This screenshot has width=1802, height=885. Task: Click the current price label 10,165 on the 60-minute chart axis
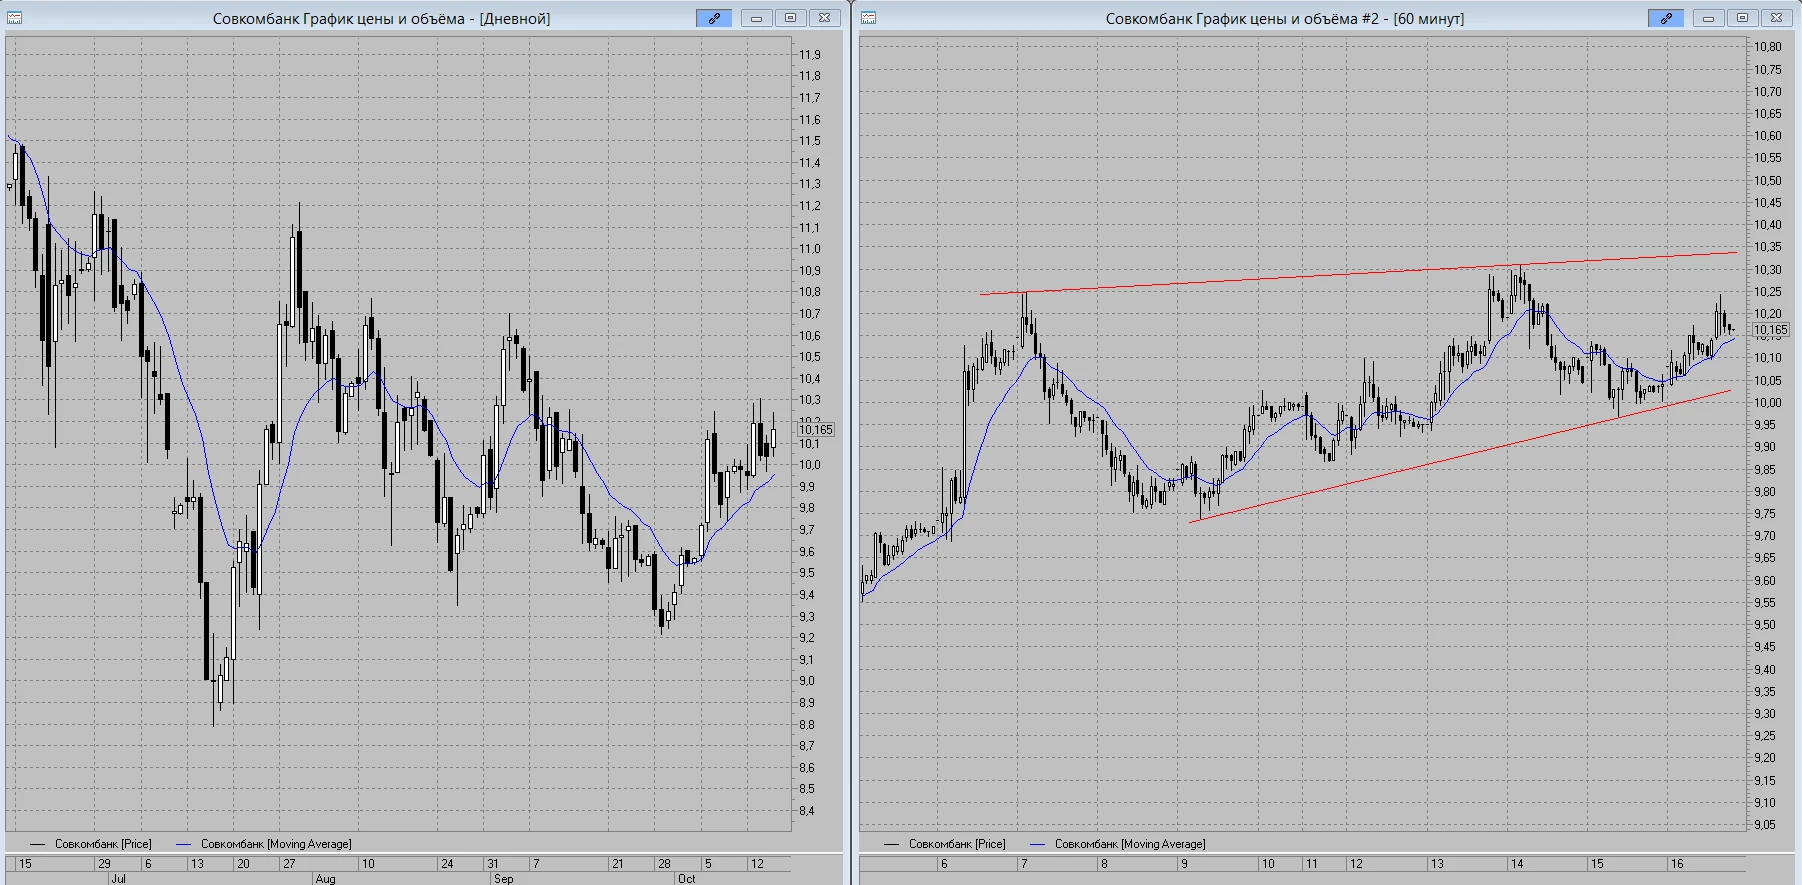coord(1770,330)
